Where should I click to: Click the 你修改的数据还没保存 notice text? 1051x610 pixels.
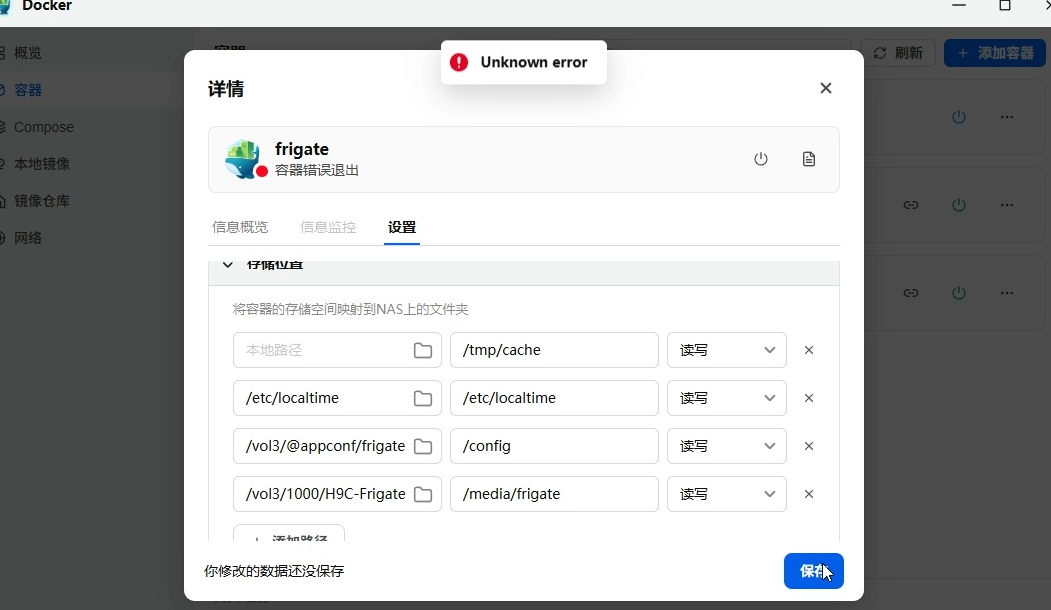click(x=274, y=571)
